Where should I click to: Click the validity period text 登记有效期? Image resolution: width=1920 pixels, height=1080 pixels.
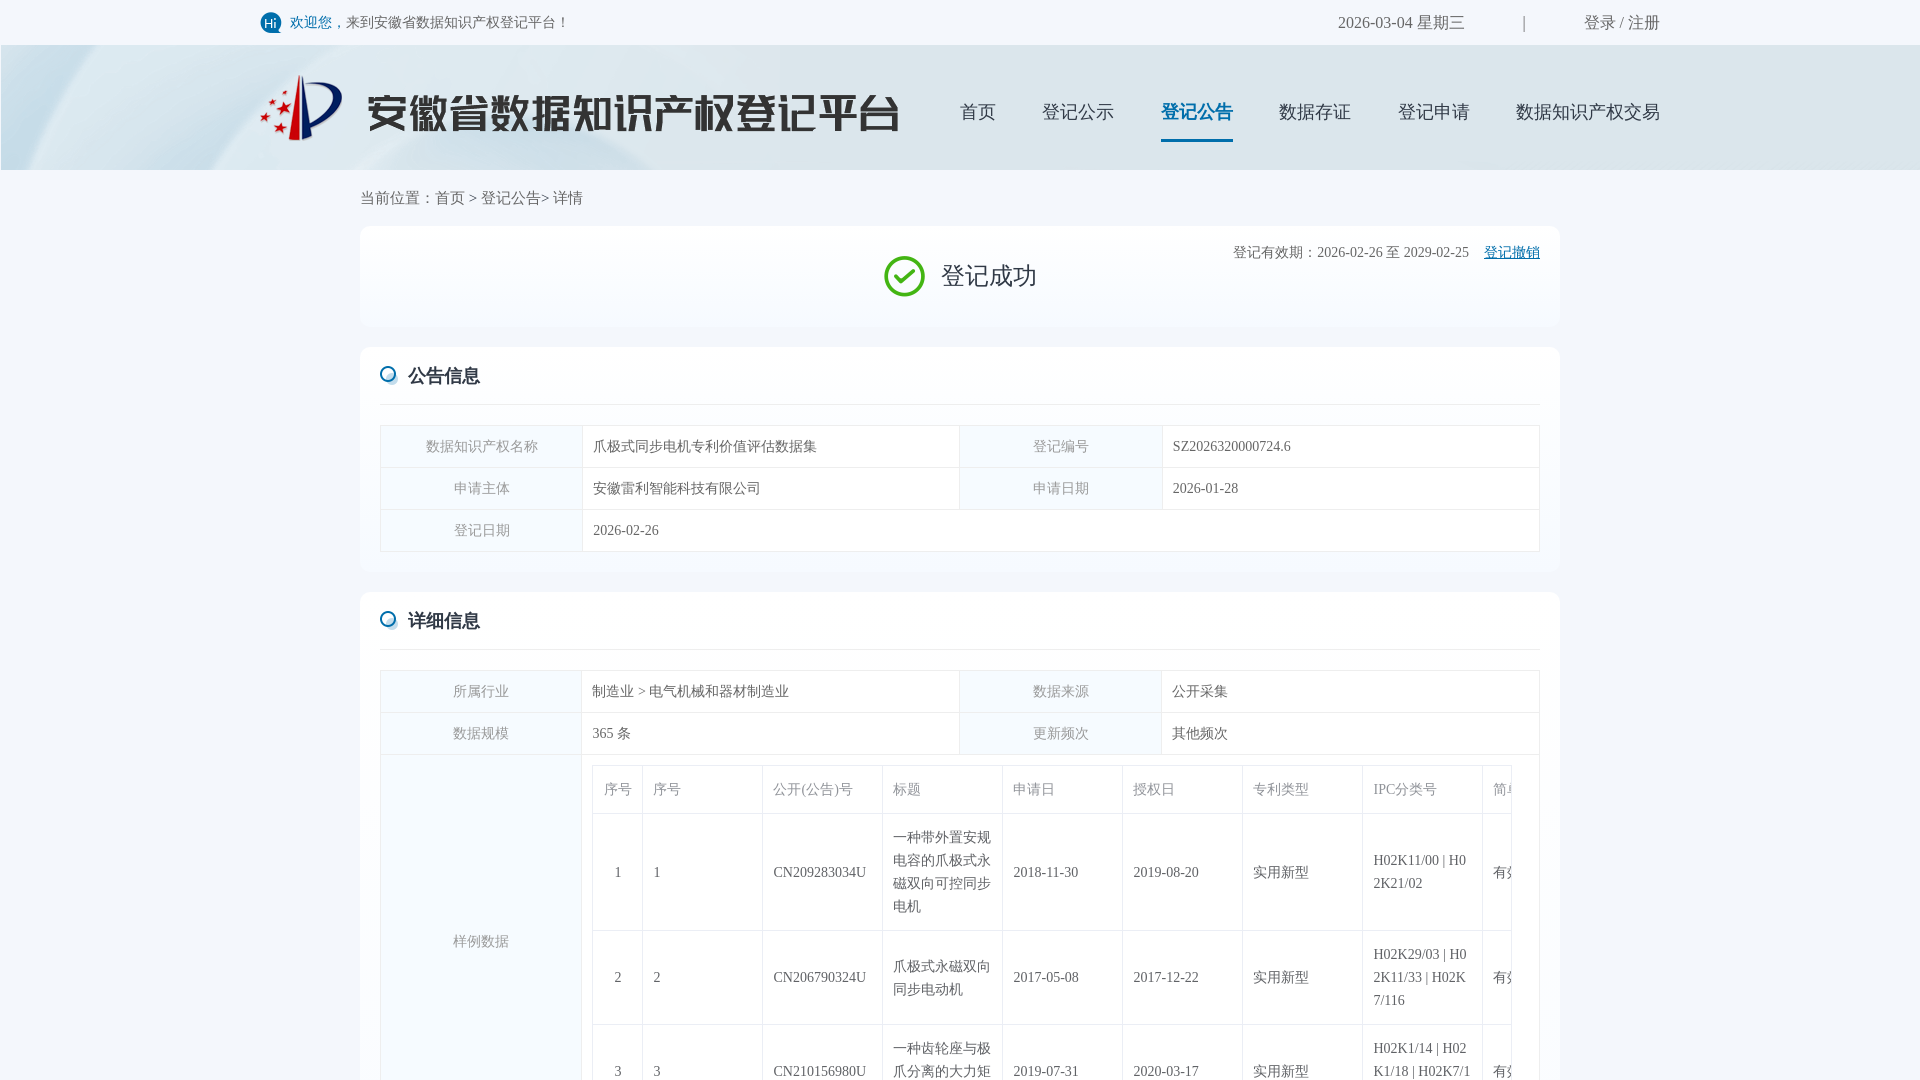coord(1351,253)
